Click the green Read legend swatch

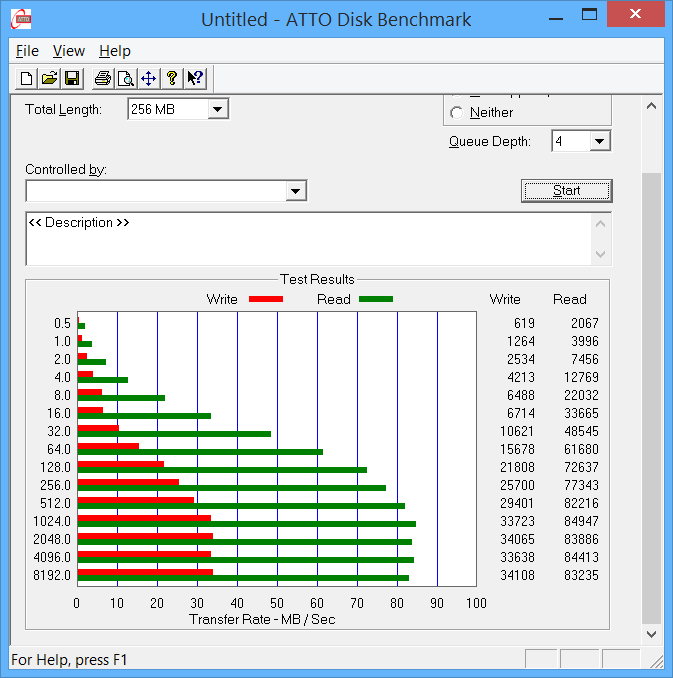tap(376, 299)
